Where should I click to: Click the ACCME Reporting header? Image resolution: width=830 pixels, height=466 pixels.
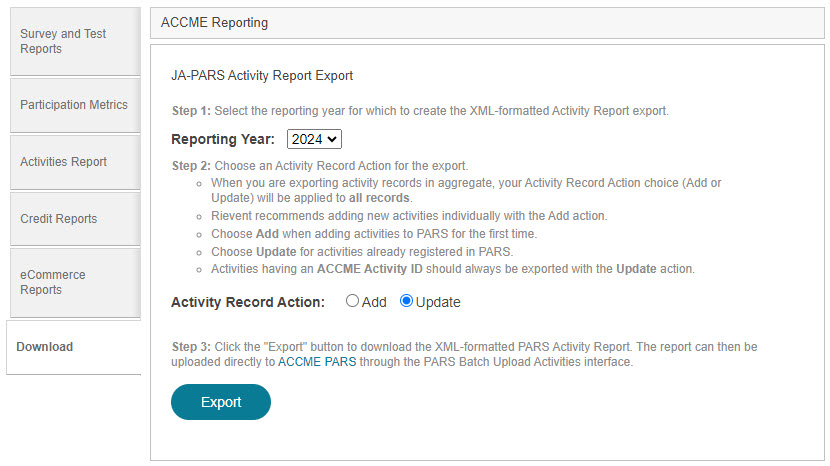click(x=487, y=23)
